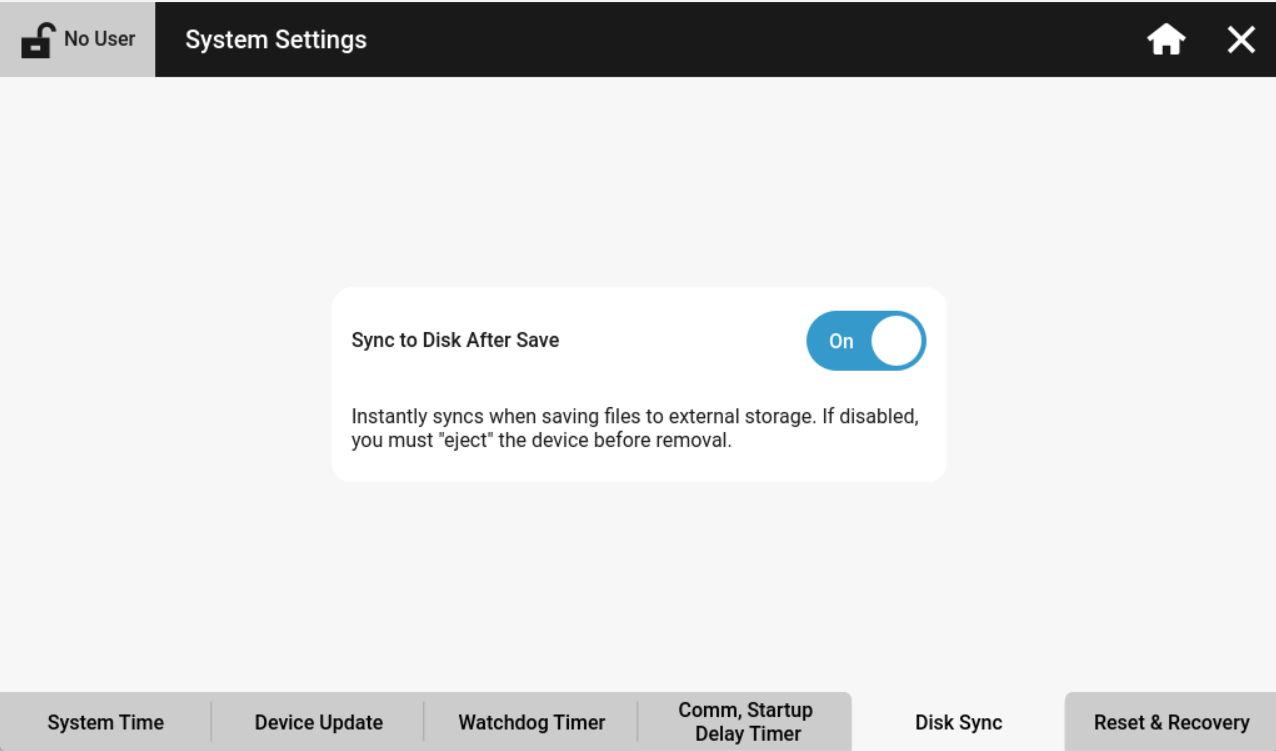This screenshot has height=751, width=1276.
Task: Click the System Settings title text
Action: 276,40
